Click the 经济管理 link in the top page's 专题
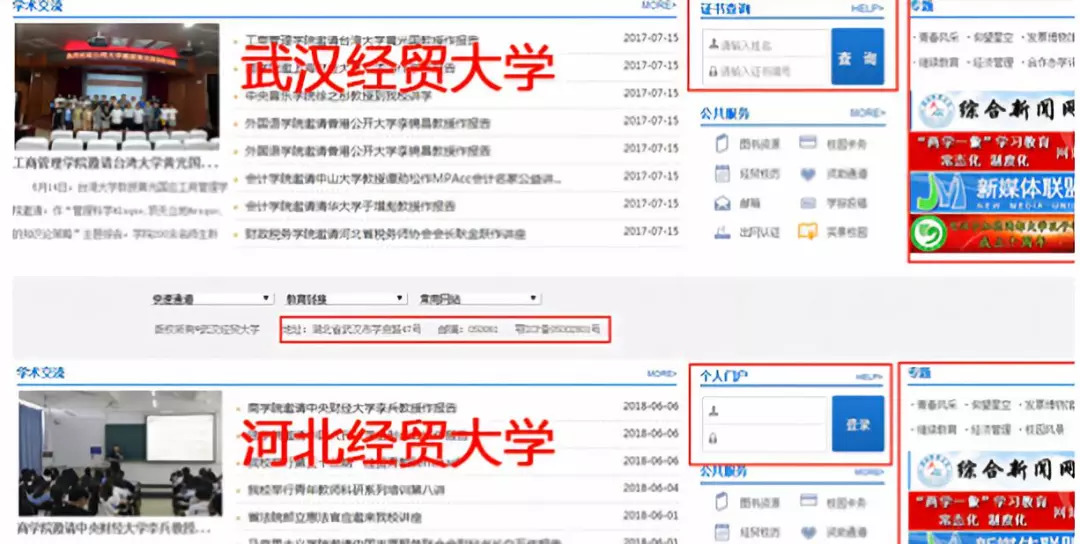Image resolution: width=1080 pixels, height=544 pixels. tap(993, 62)
